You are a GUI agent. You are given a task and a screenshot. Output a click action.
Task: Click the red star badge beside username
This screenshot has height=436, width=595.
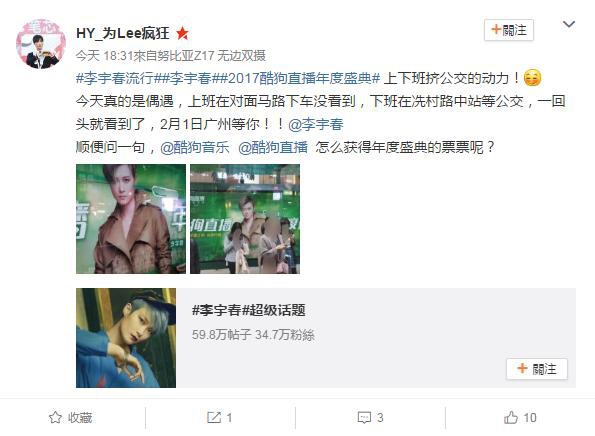click(x=183, y=34)
